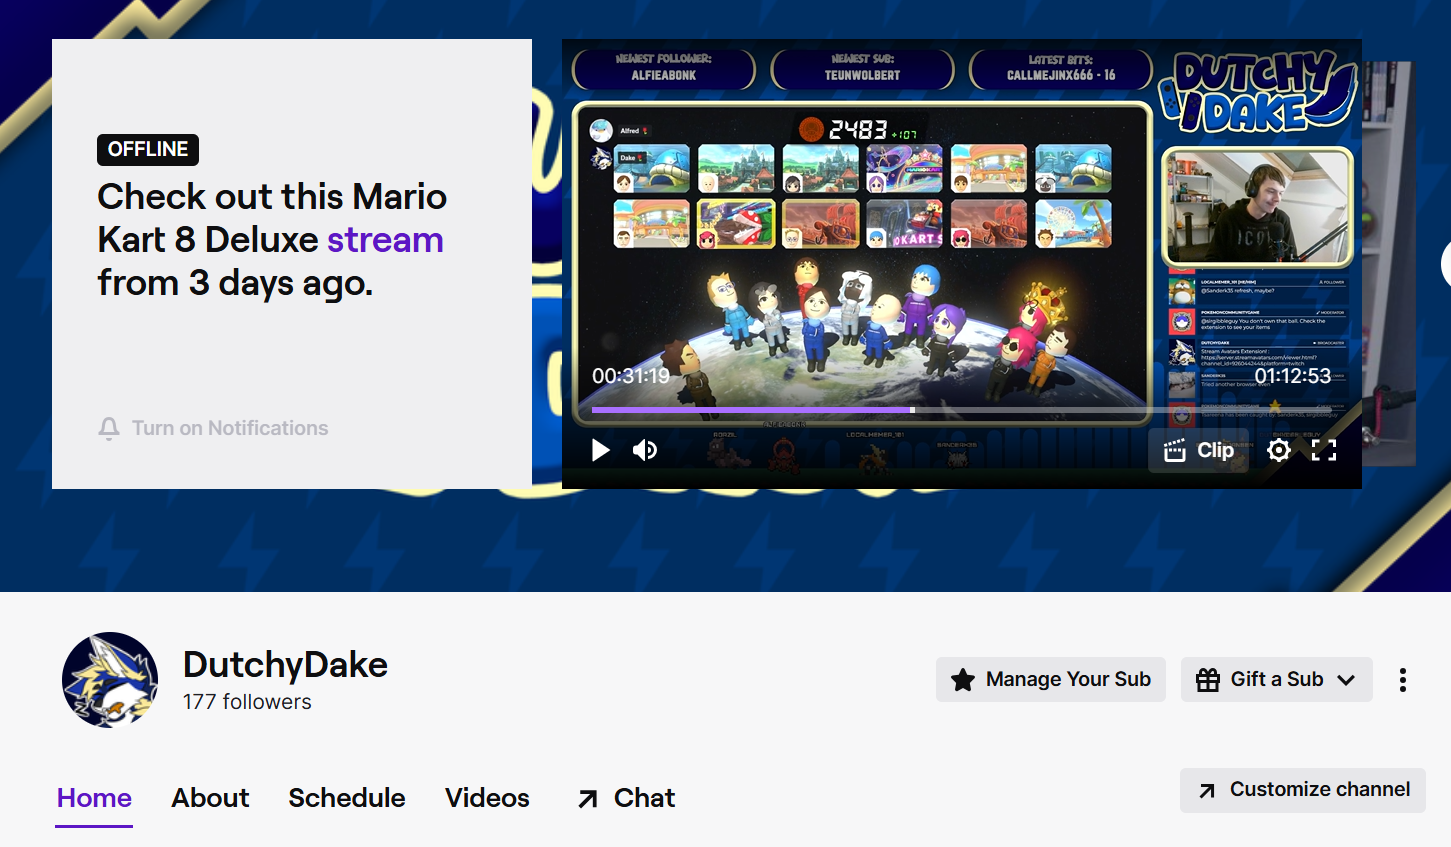Click the OFFLINE status badge
Image resolution: width=1451 pixels, height=847 pixels.
click(x=148, y=149)
